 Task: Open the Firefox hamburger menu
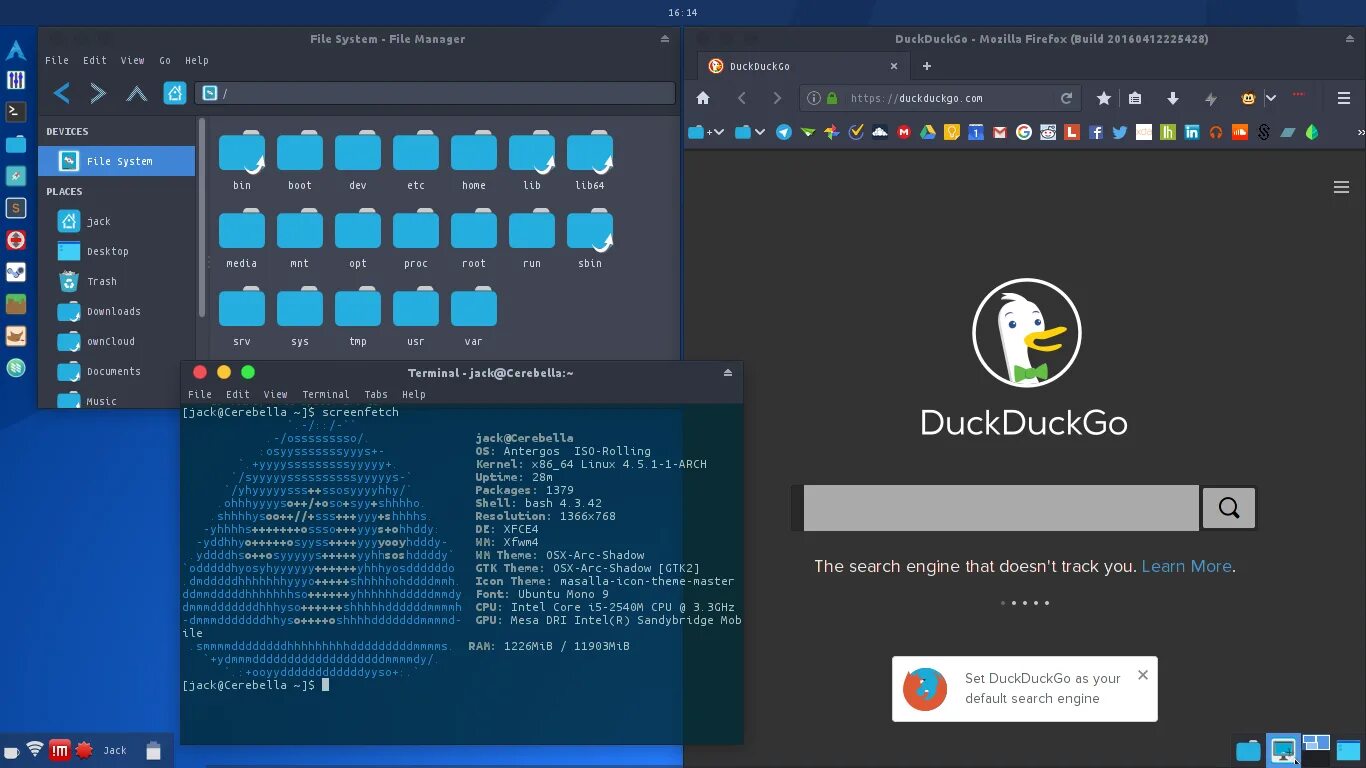tap(1343, 98)
